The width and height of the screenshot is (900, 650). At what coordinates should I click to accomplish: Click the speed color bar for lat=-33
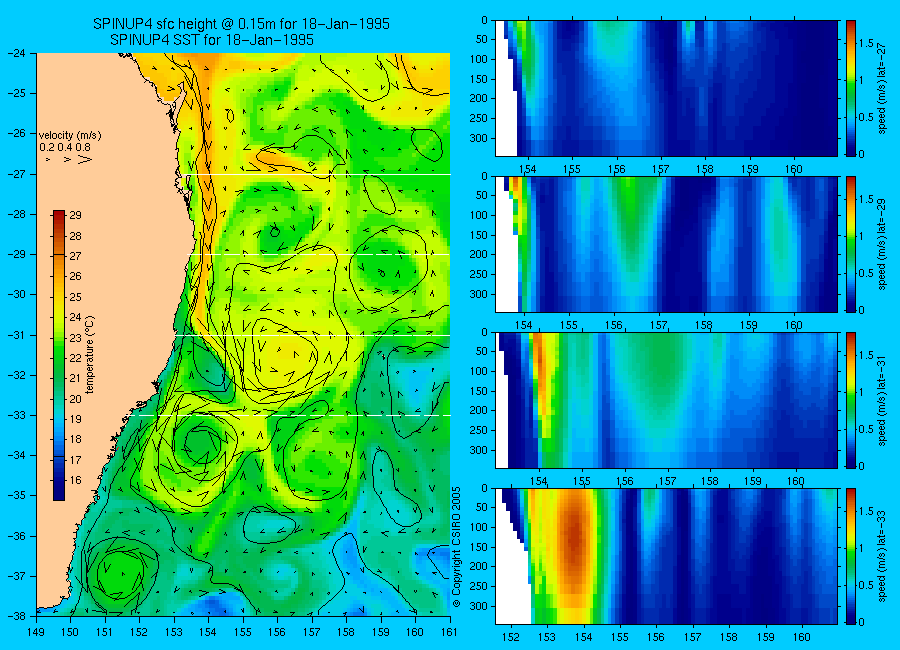point(851,556)
